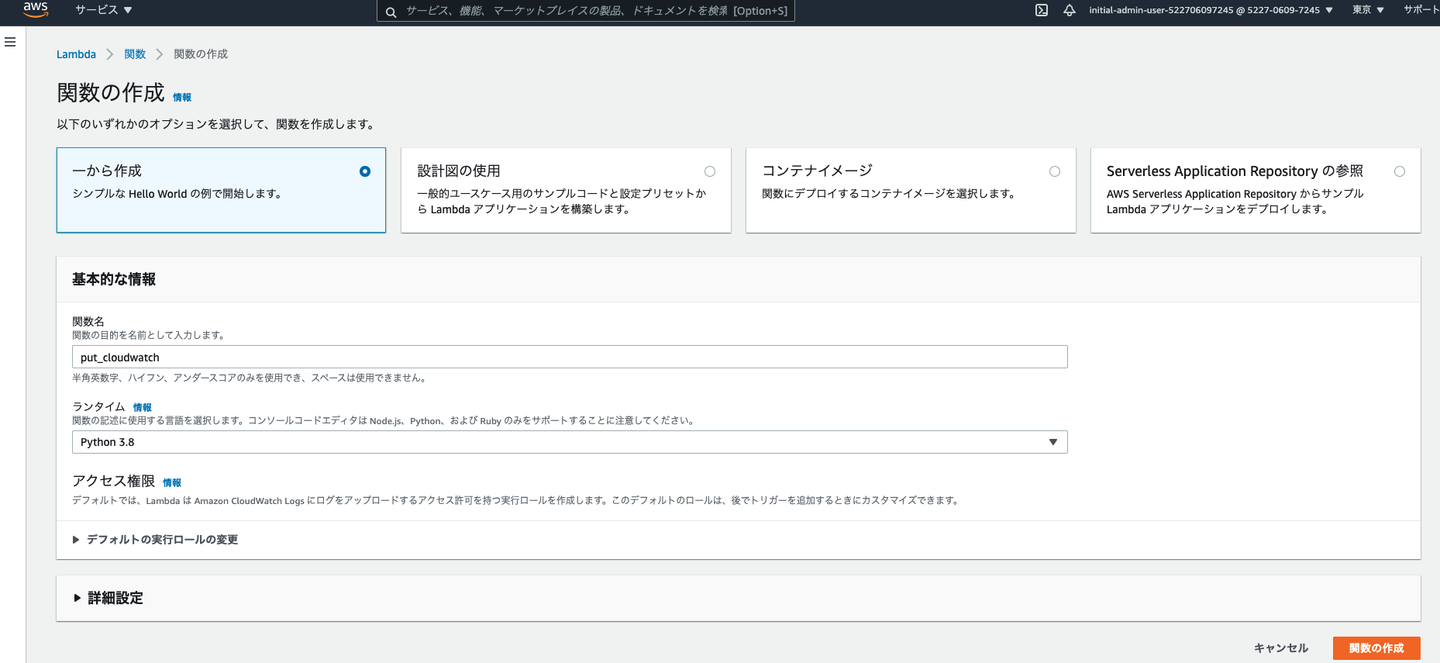The image size is (1440, 663).
Task: Select the 一から作成 radio option
Action: [365, 172]
